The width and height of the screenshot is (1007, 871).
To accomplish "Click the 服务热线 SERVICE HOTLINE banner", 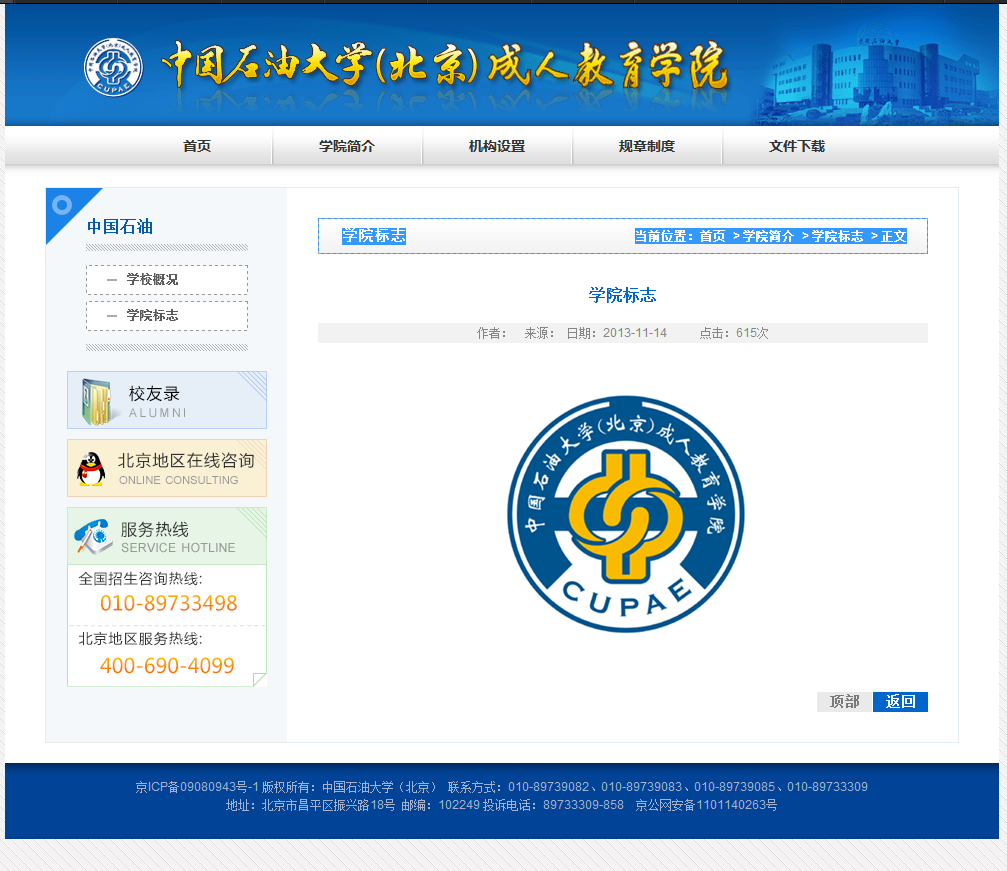I will pos(167,536).
